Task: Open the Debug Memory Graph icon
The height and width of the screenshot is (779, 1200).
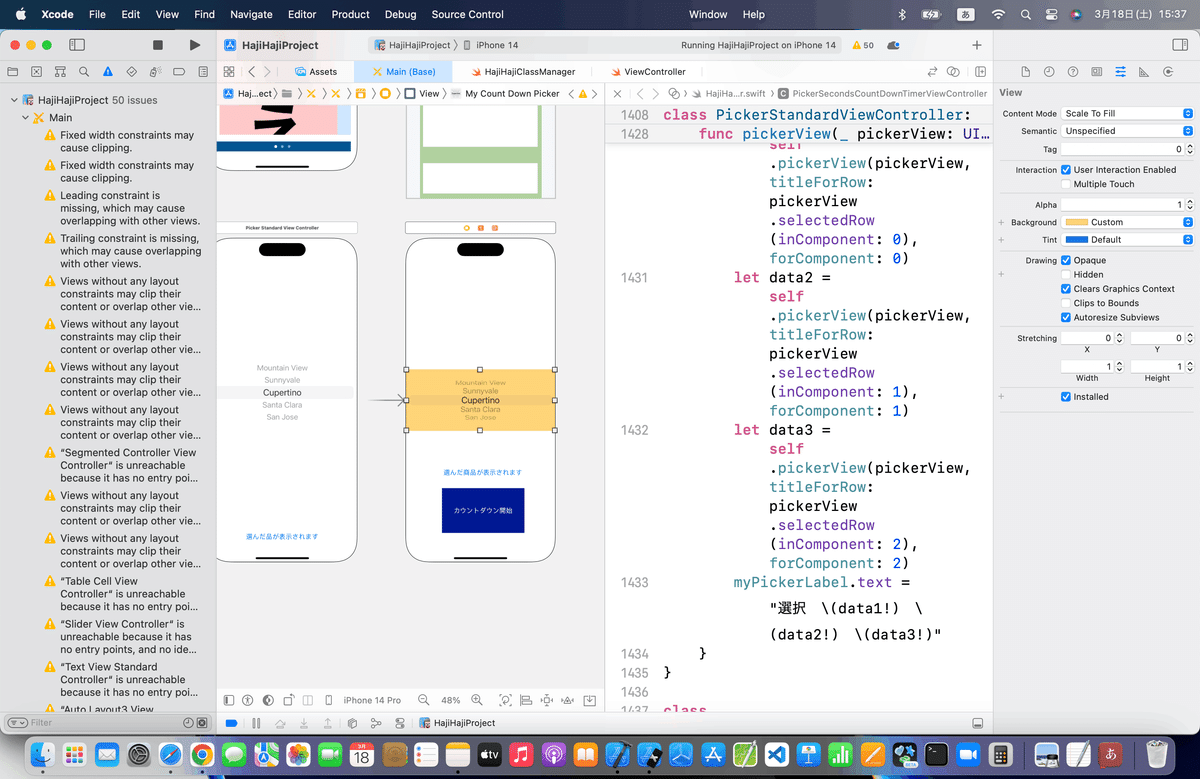Action: point(377,723)
